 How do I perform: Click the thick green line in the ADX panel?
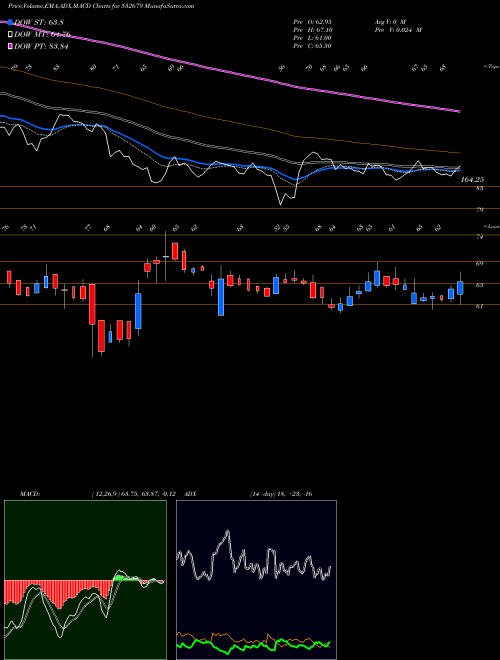click(x=253, y=645)
